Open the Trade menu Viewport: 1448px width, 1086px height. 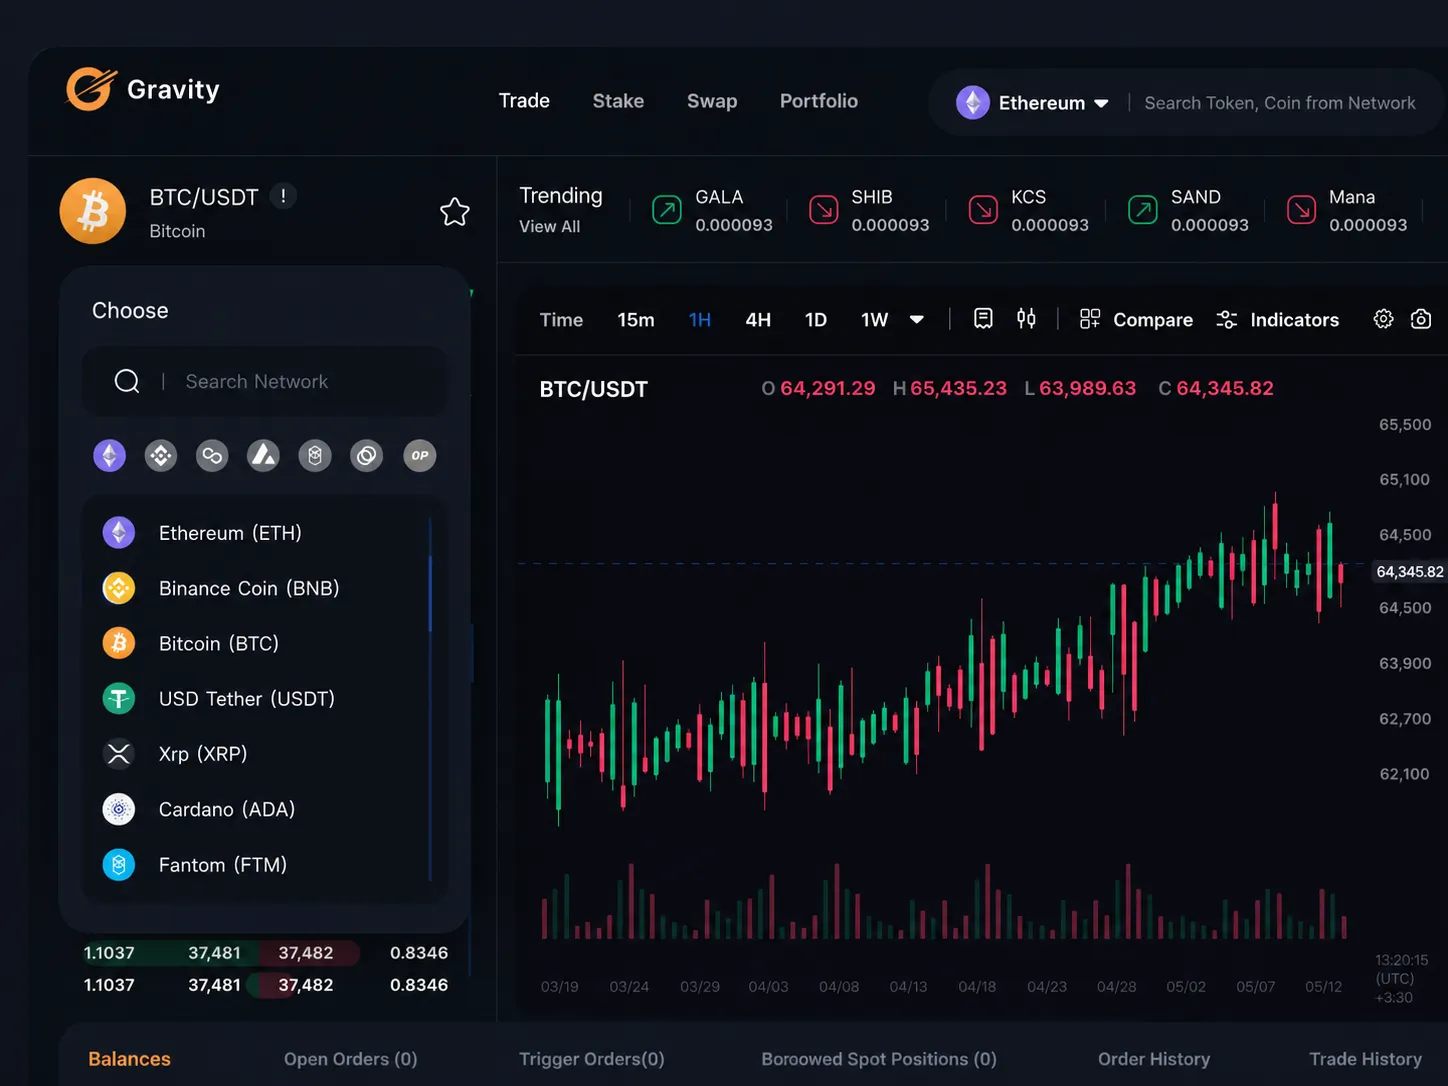[524, 101]
